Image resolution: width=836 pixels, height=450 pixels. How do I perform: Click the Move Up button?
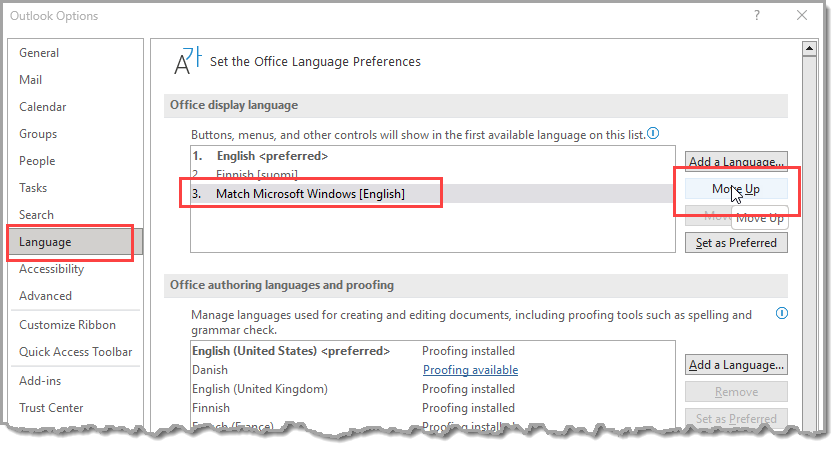(x=736, y=189)
